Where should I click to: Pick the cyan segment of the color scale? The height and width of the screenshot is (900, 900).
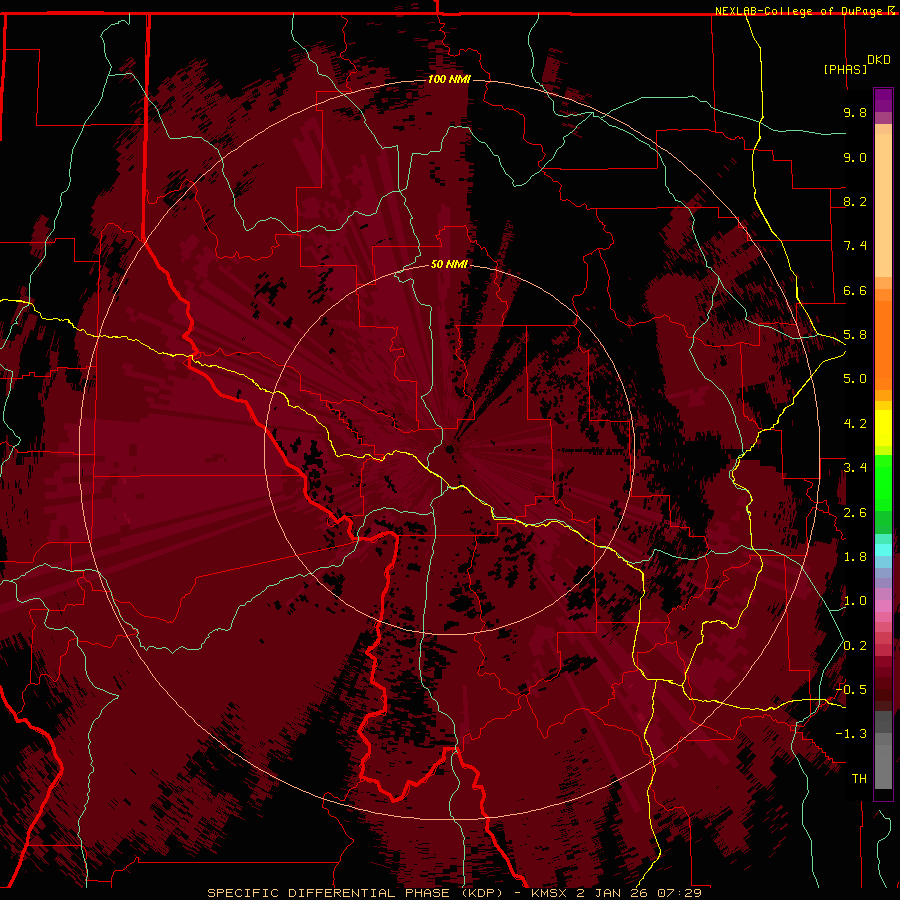(x=883, y=550)
